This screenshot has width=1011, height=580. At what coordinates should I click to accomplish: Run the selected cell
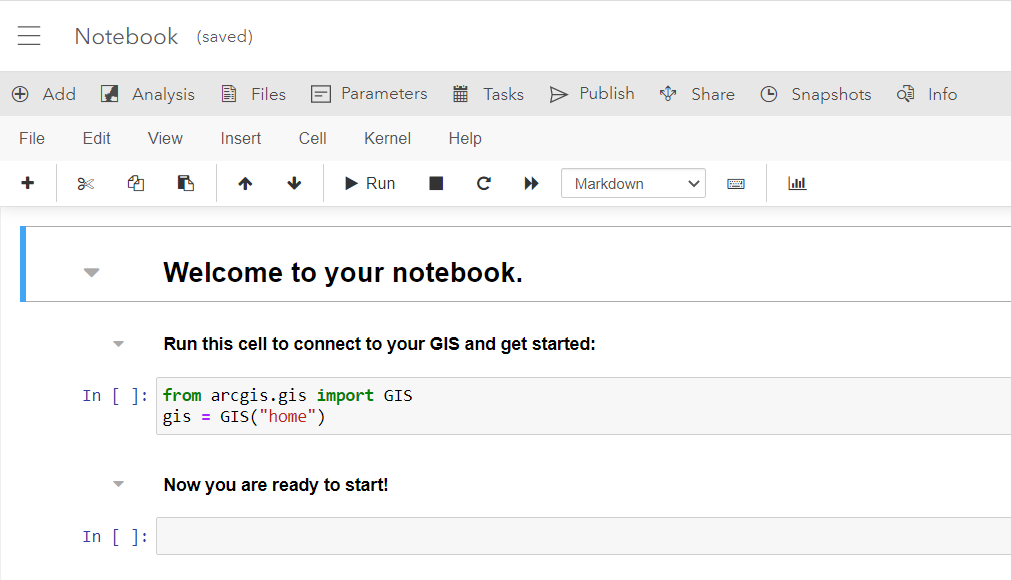[x=368, y=183]
